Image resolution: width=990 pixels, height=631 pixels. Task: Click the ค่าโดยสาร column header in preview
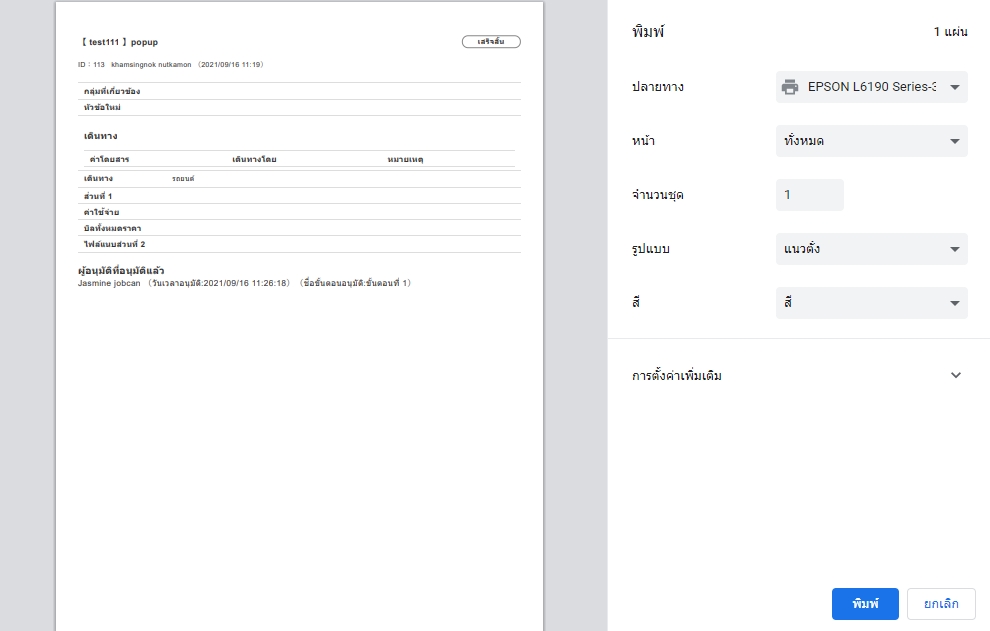(109, 159)
